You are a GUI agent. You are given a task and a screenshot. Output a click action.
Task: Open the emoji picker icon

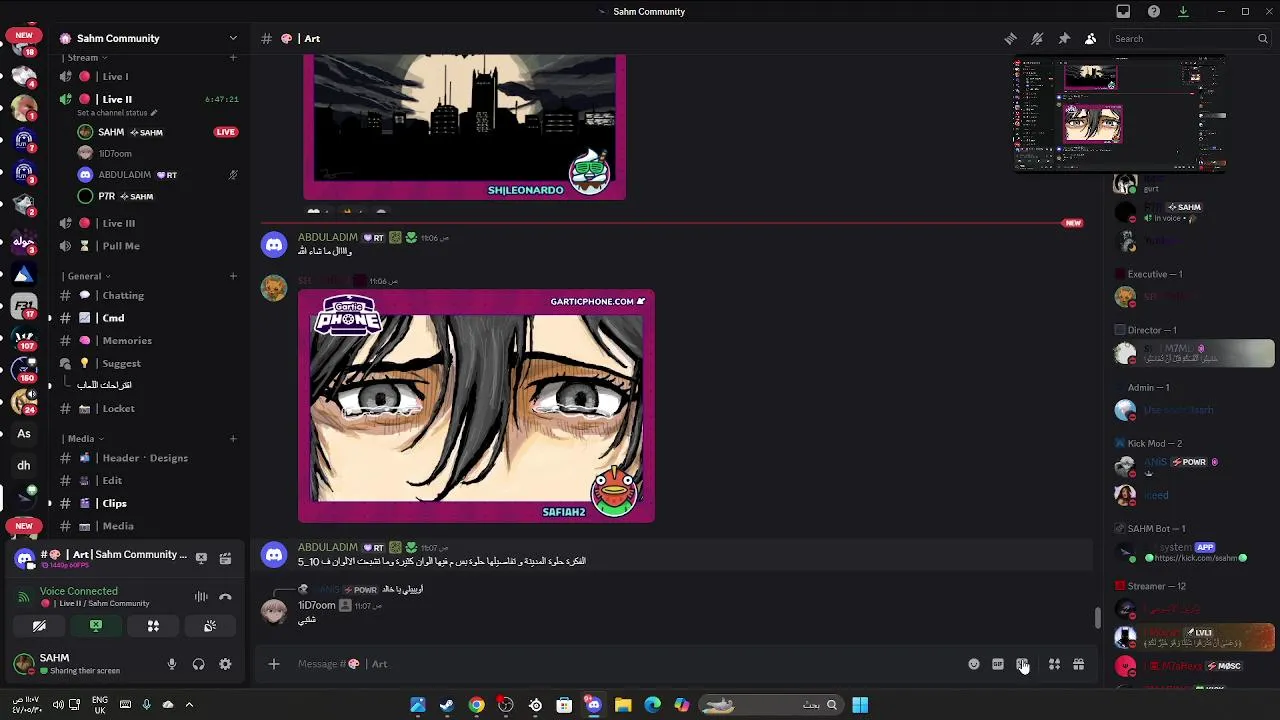pos(974,664)
